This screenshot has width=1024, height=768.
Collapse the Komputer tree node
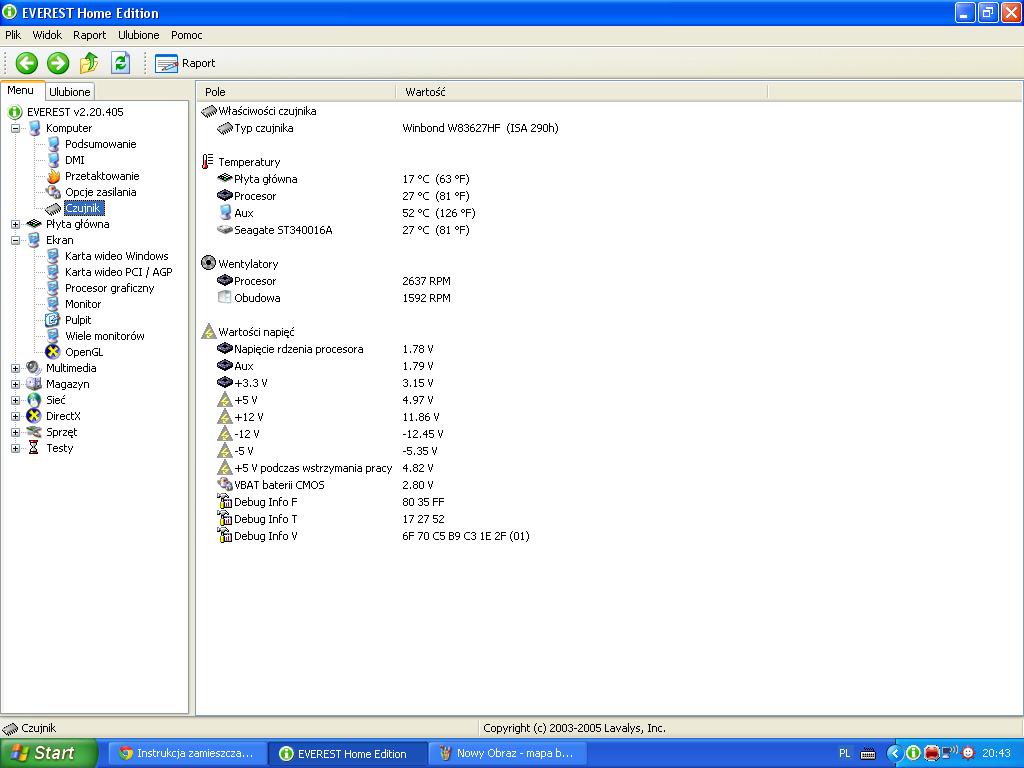click(15, 129)
